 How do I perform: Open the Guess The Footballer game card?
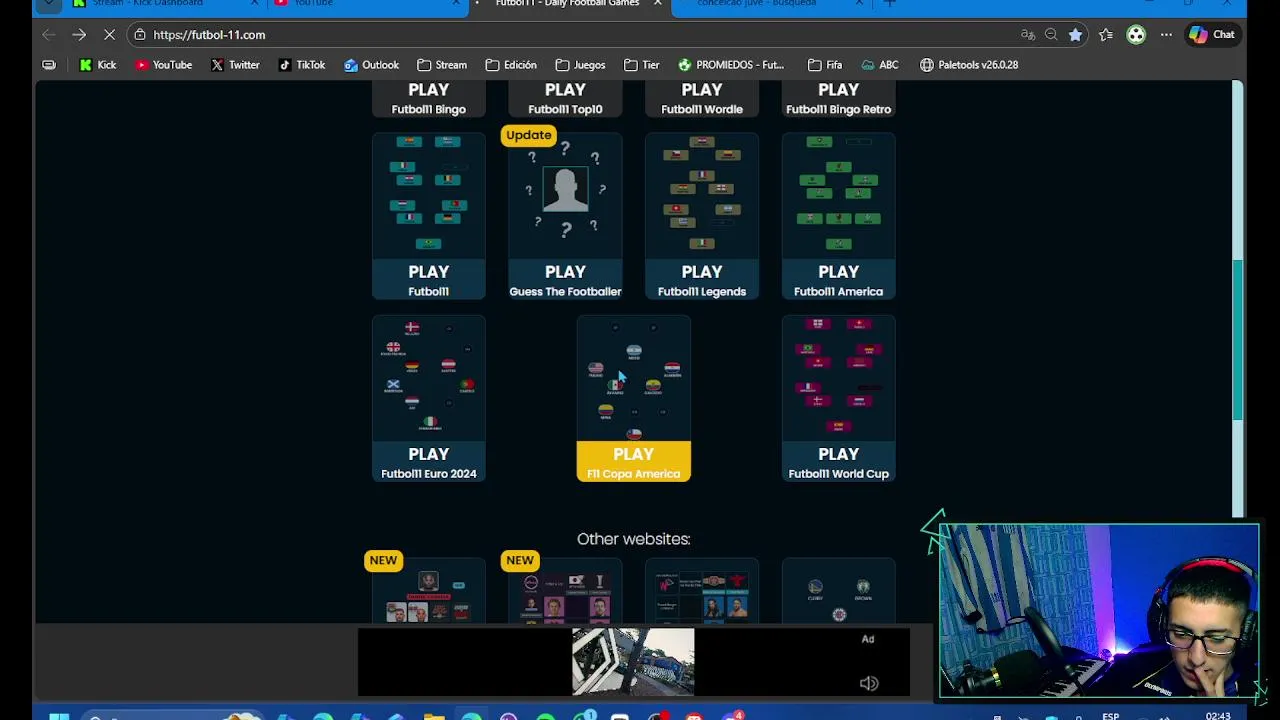565,216
